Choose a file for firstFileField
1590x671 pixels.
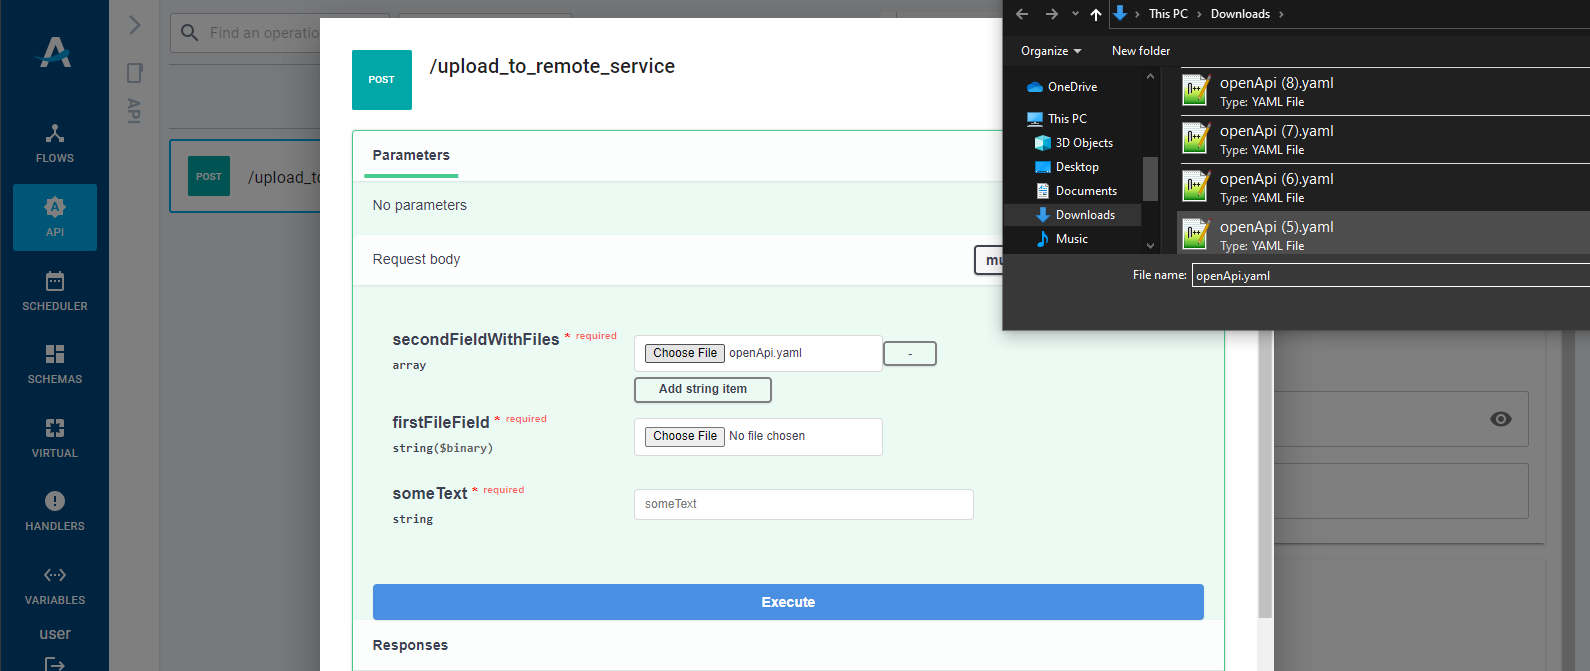coord(685,436)
